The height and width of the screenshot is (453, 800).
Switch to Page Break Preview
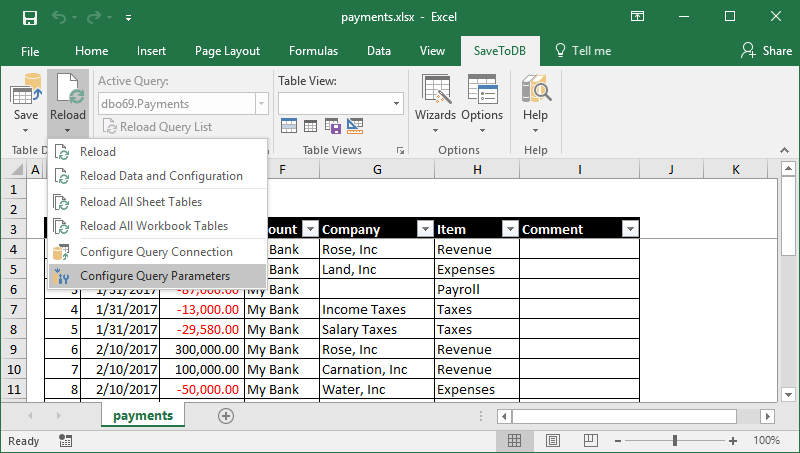591,440
